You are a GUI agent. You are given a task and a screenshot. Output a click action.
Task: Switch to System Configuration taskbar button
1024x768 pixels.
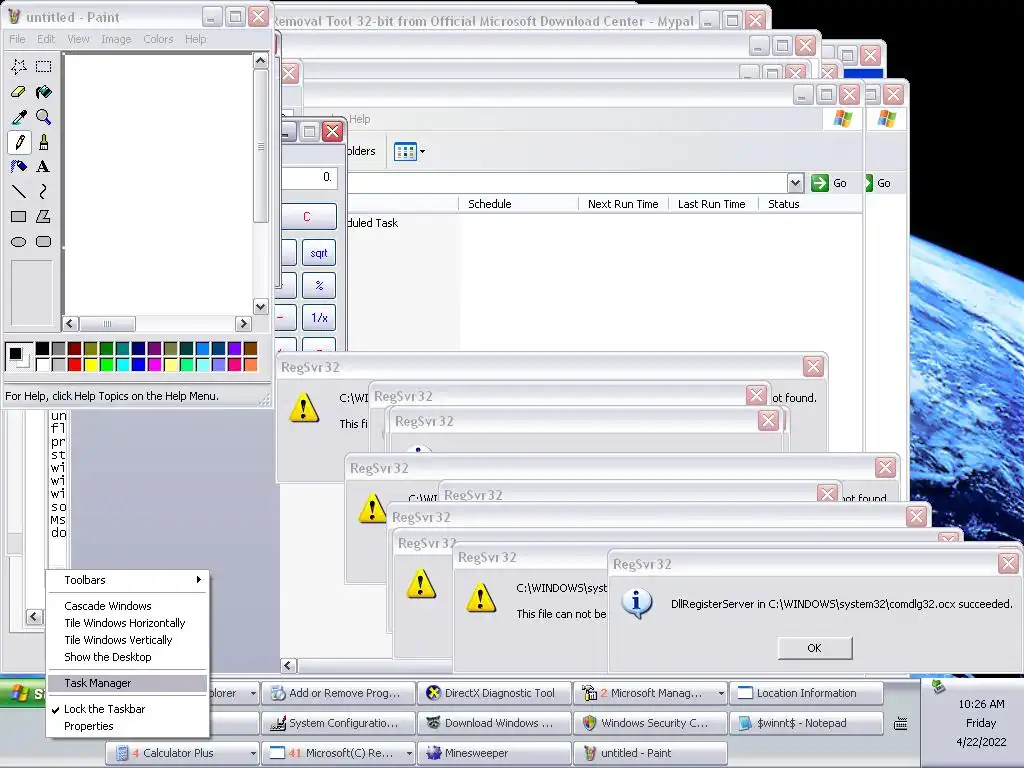[x=338, y=723]
